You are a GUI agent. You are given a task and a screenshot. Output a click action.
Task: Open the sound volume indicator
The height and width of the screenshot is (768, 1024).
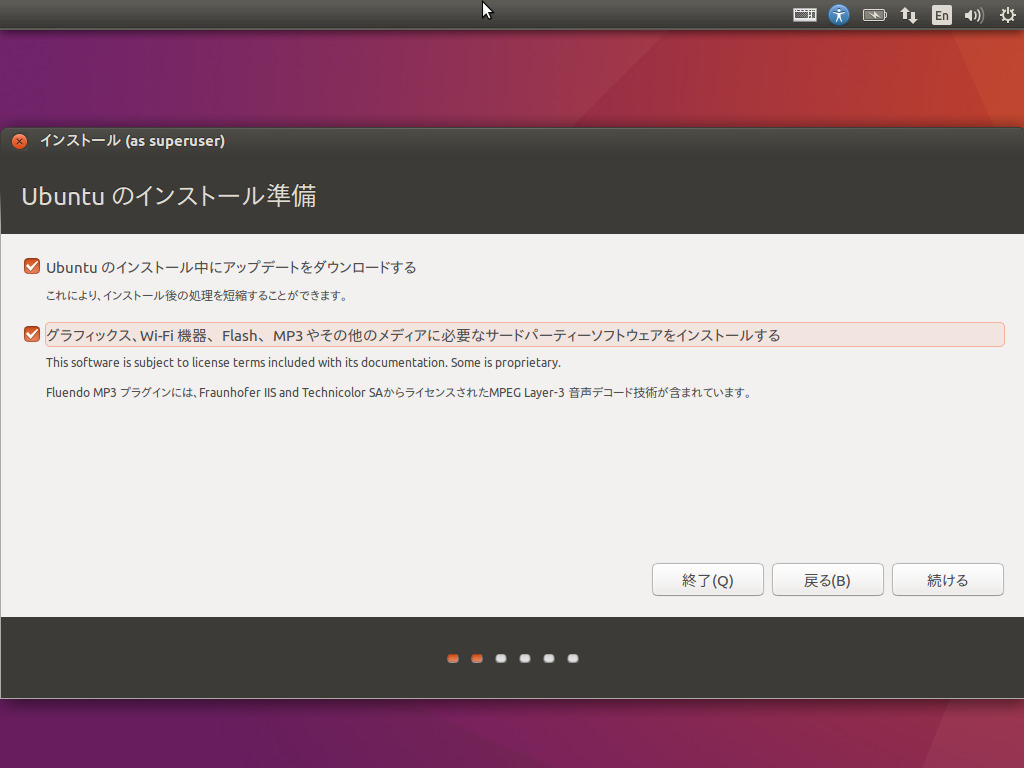(x=974, y=14)
